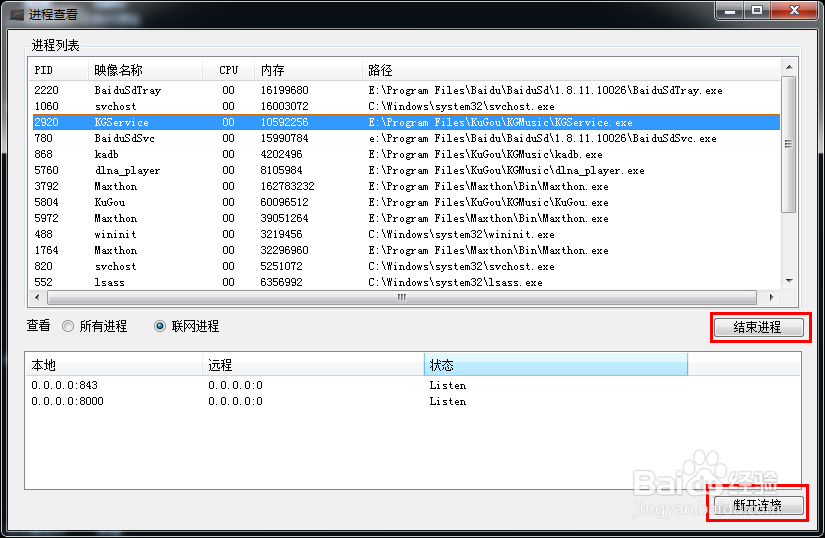Screen dimensions: 825x538
Task: Select the BaiduSdSvc process row
Action: [406, 138]
